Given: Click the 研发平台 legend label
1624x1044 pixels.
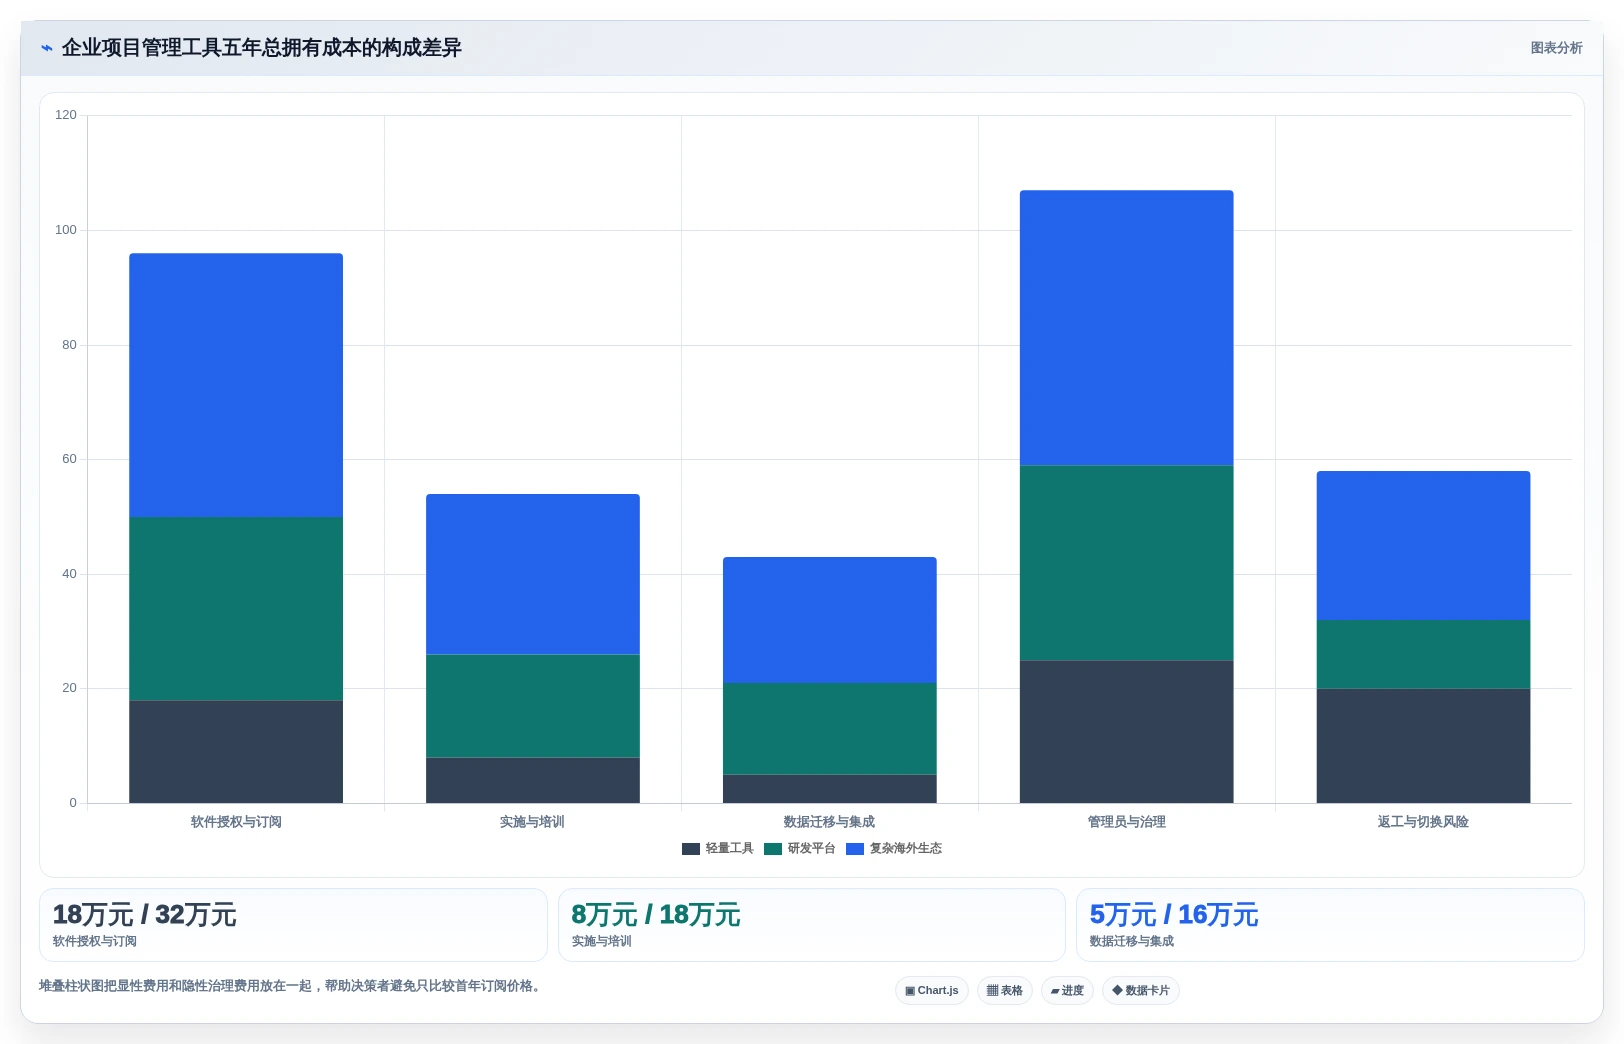Looking at the screenshot, I should [x=811, y=849].
